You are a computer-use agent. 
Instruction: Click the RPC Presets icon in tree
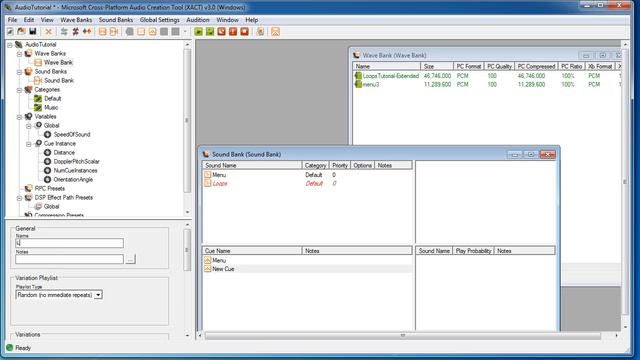click(28, 188)
